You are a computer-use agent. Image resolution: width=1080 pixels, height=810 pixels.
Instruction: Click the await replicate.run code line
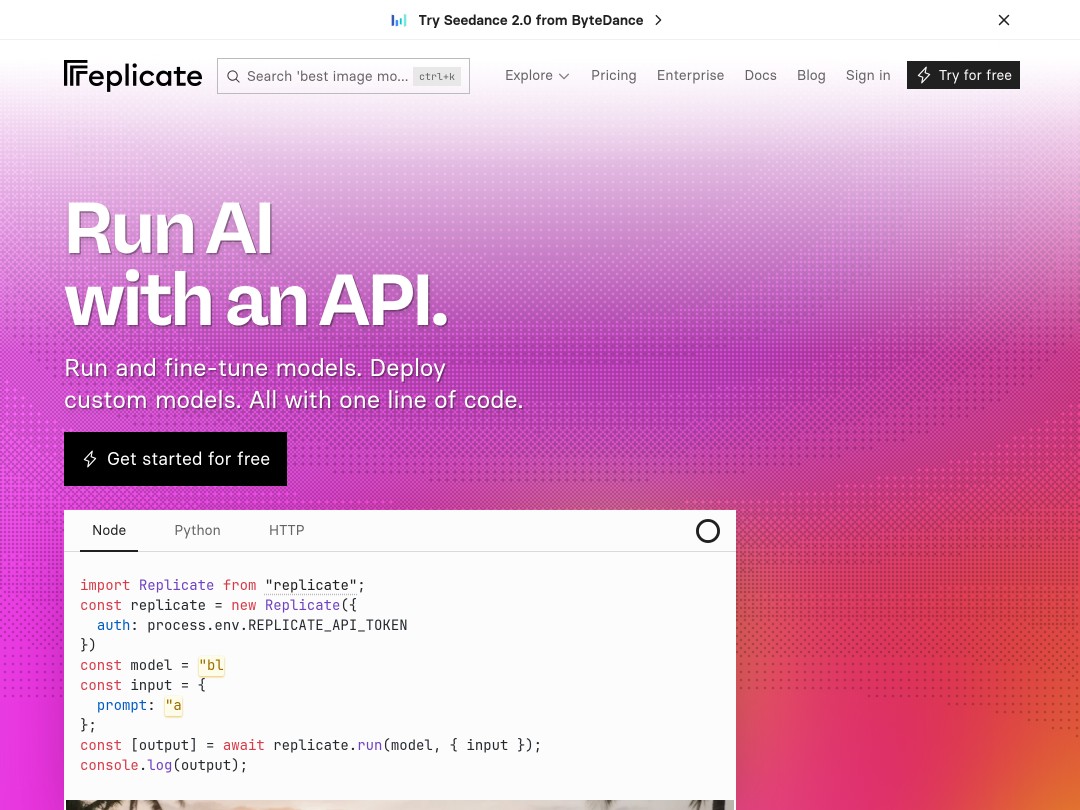[x=311, y=745]
